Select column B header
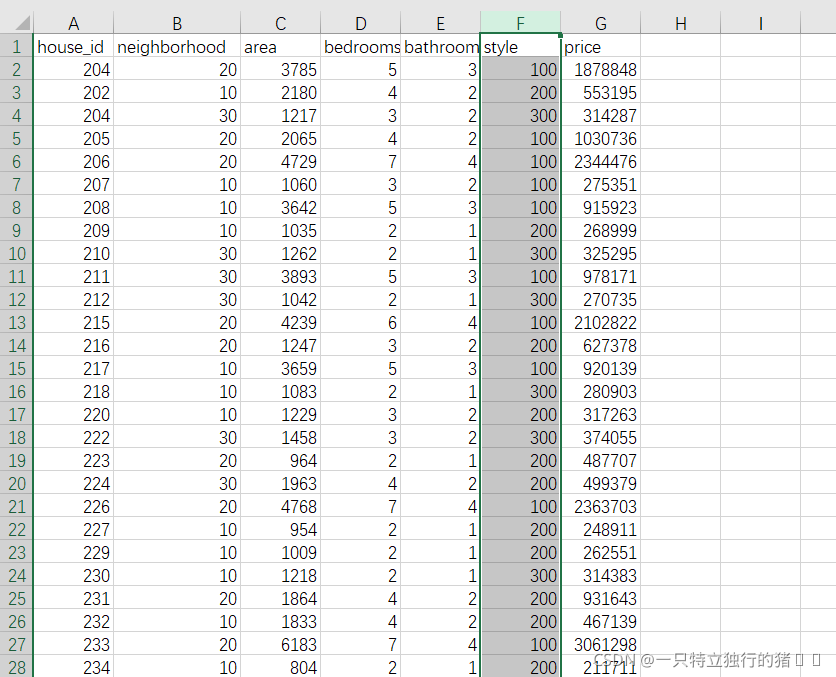 click(177, 23)
